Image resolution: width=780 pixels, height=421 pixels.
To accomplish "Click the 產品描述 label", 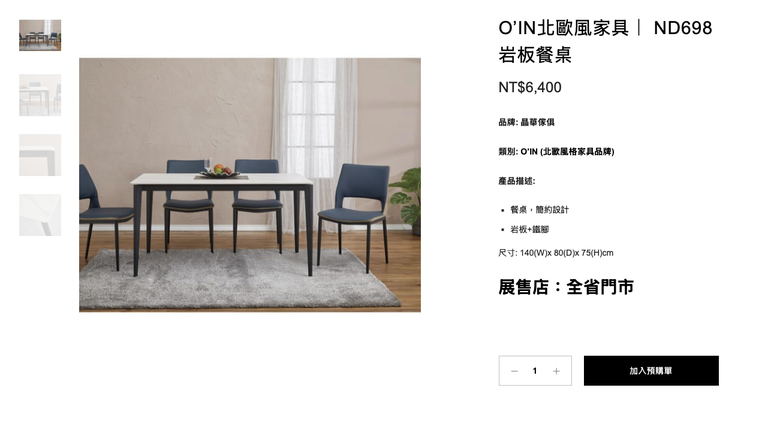I will click(x=517, y=181).
